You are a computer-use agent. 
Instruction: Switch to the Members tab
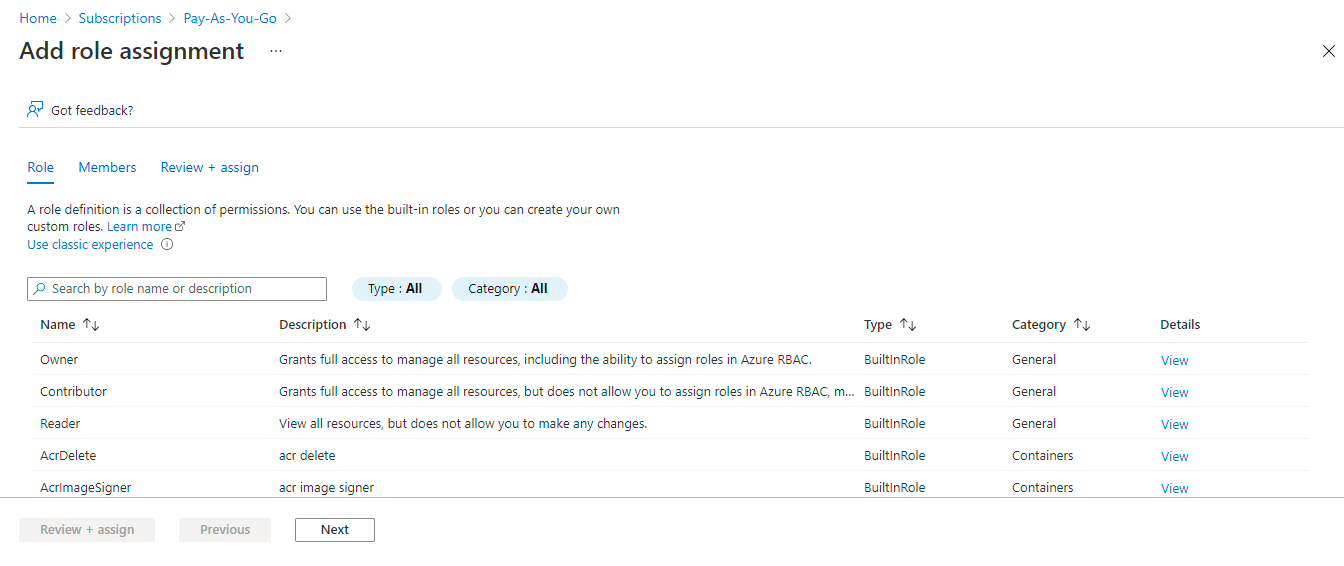(107, 167)
